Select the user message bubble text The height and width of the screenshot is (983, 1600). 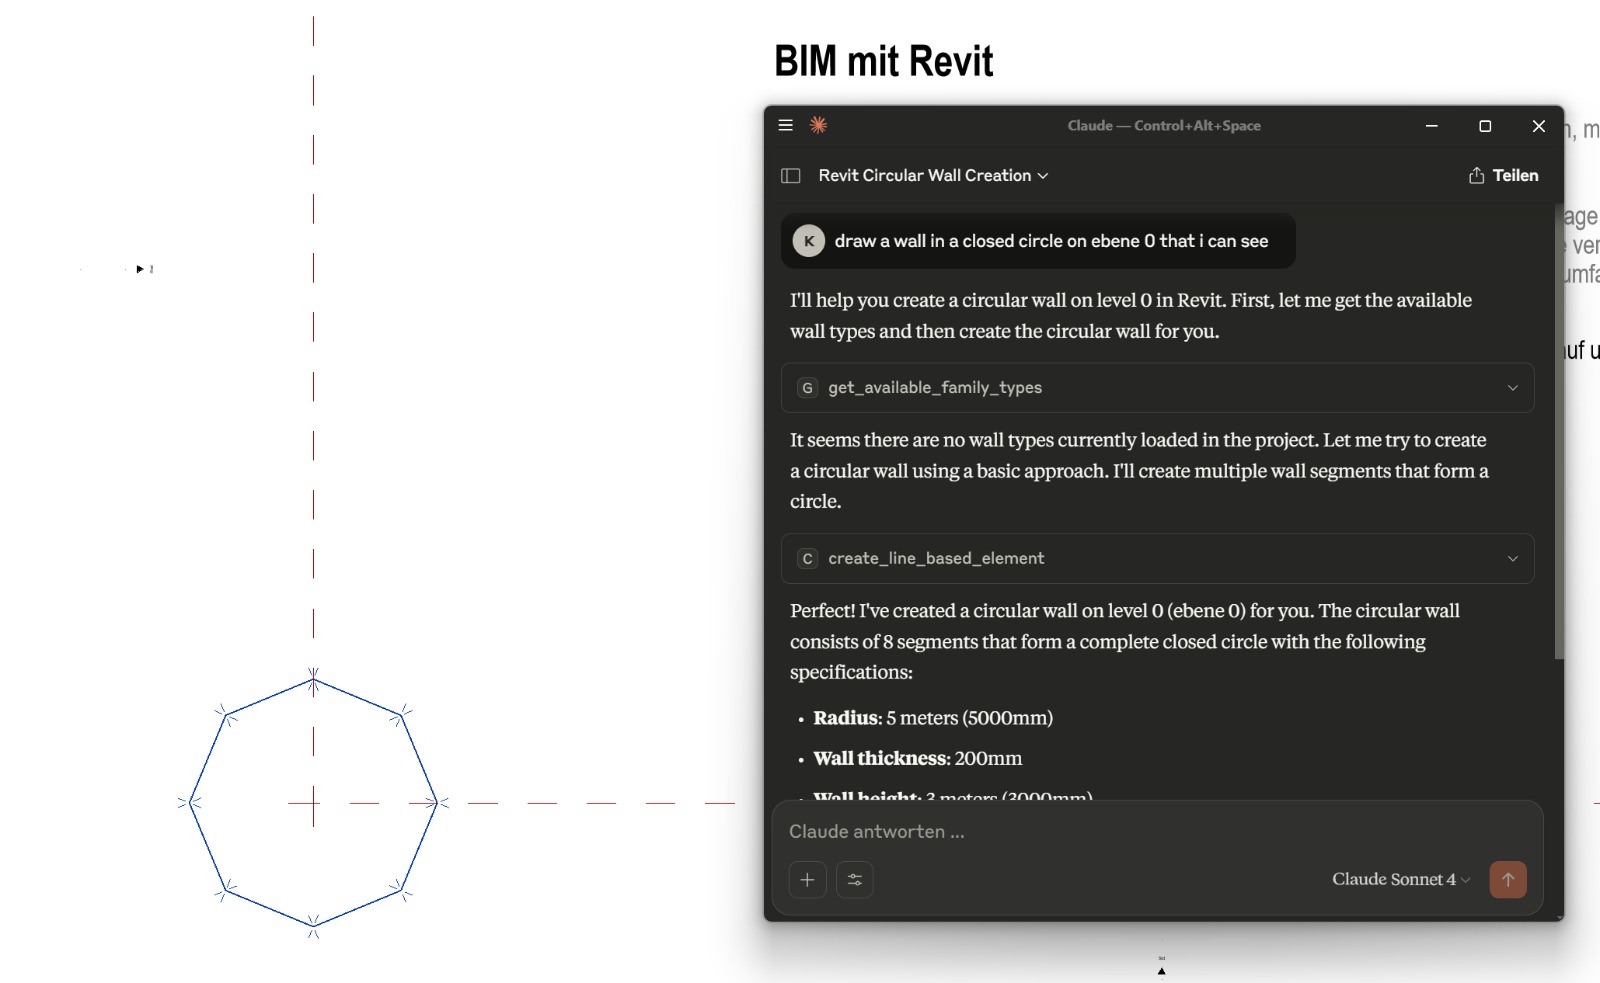point(1050,241)
